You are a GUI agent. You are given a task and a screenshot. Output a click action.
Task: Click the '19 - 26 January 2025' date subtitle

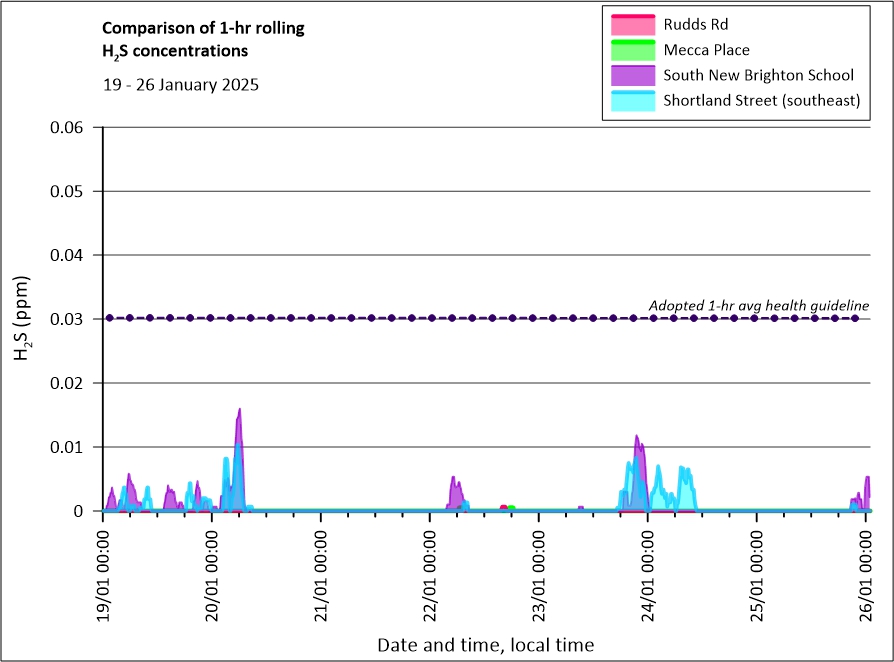coord(181,85)
